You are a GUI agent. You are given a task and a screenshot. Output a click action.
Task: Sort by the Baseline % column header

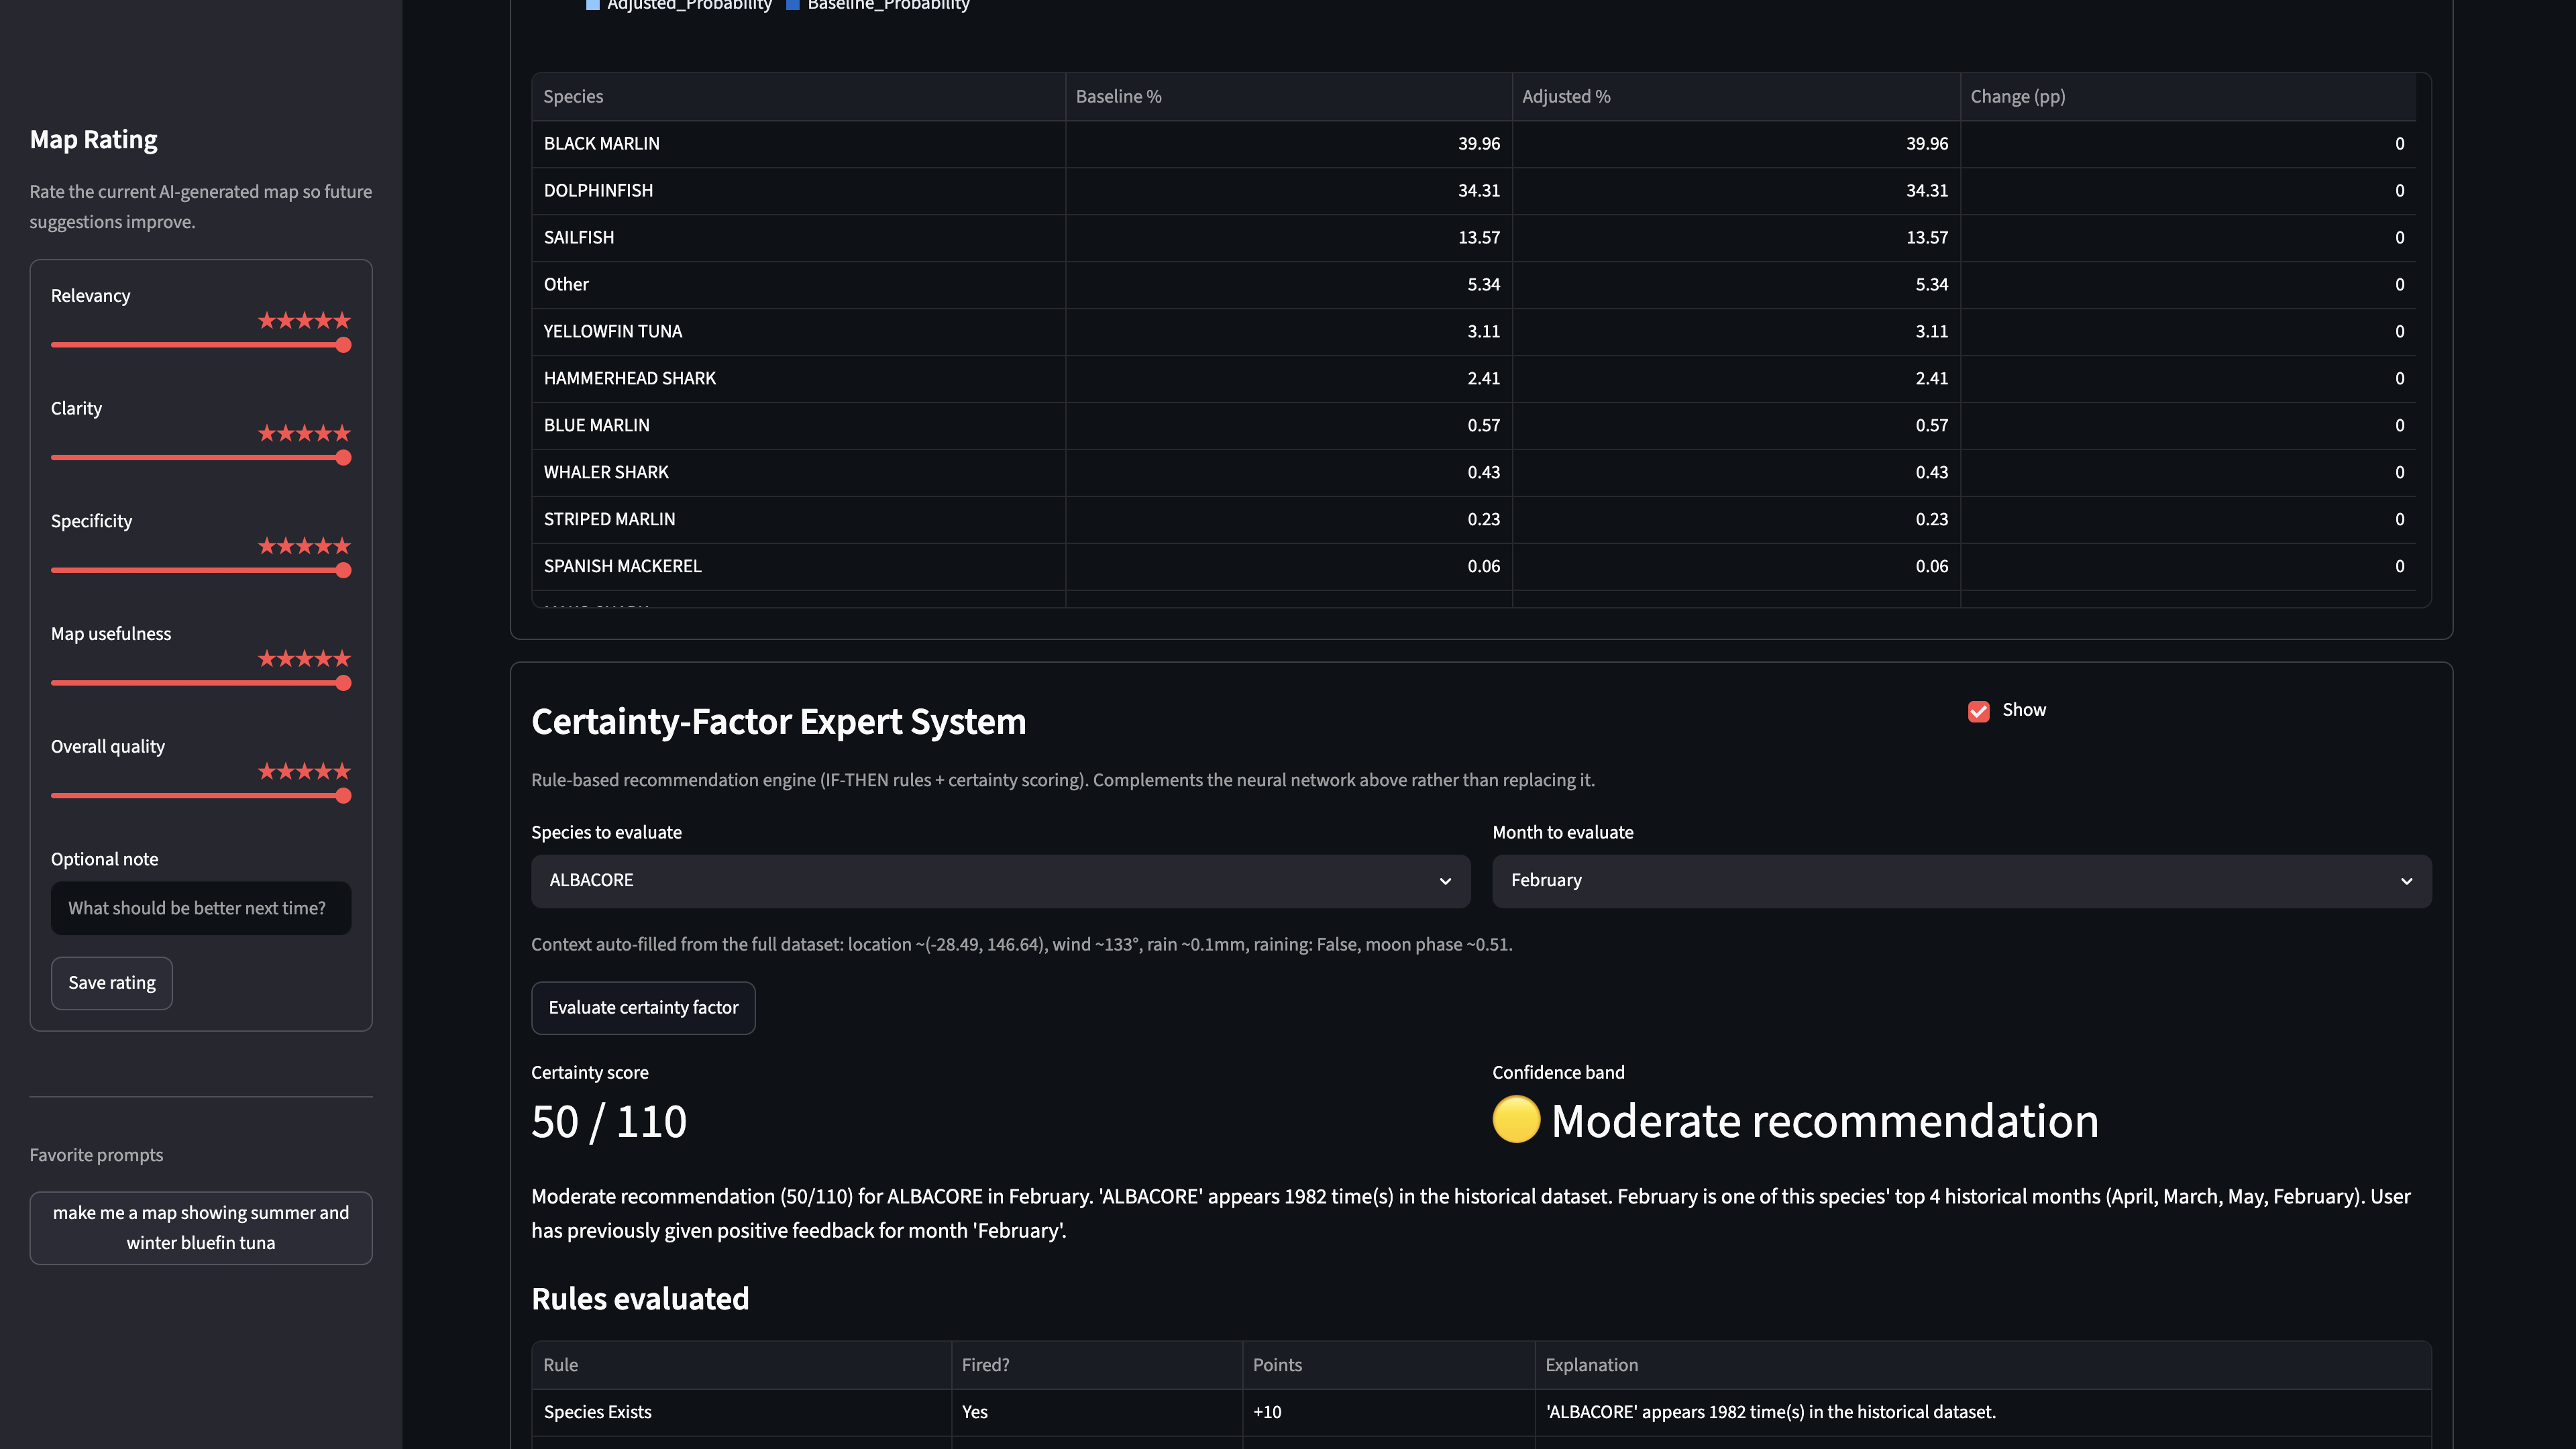pos(1288,97)
